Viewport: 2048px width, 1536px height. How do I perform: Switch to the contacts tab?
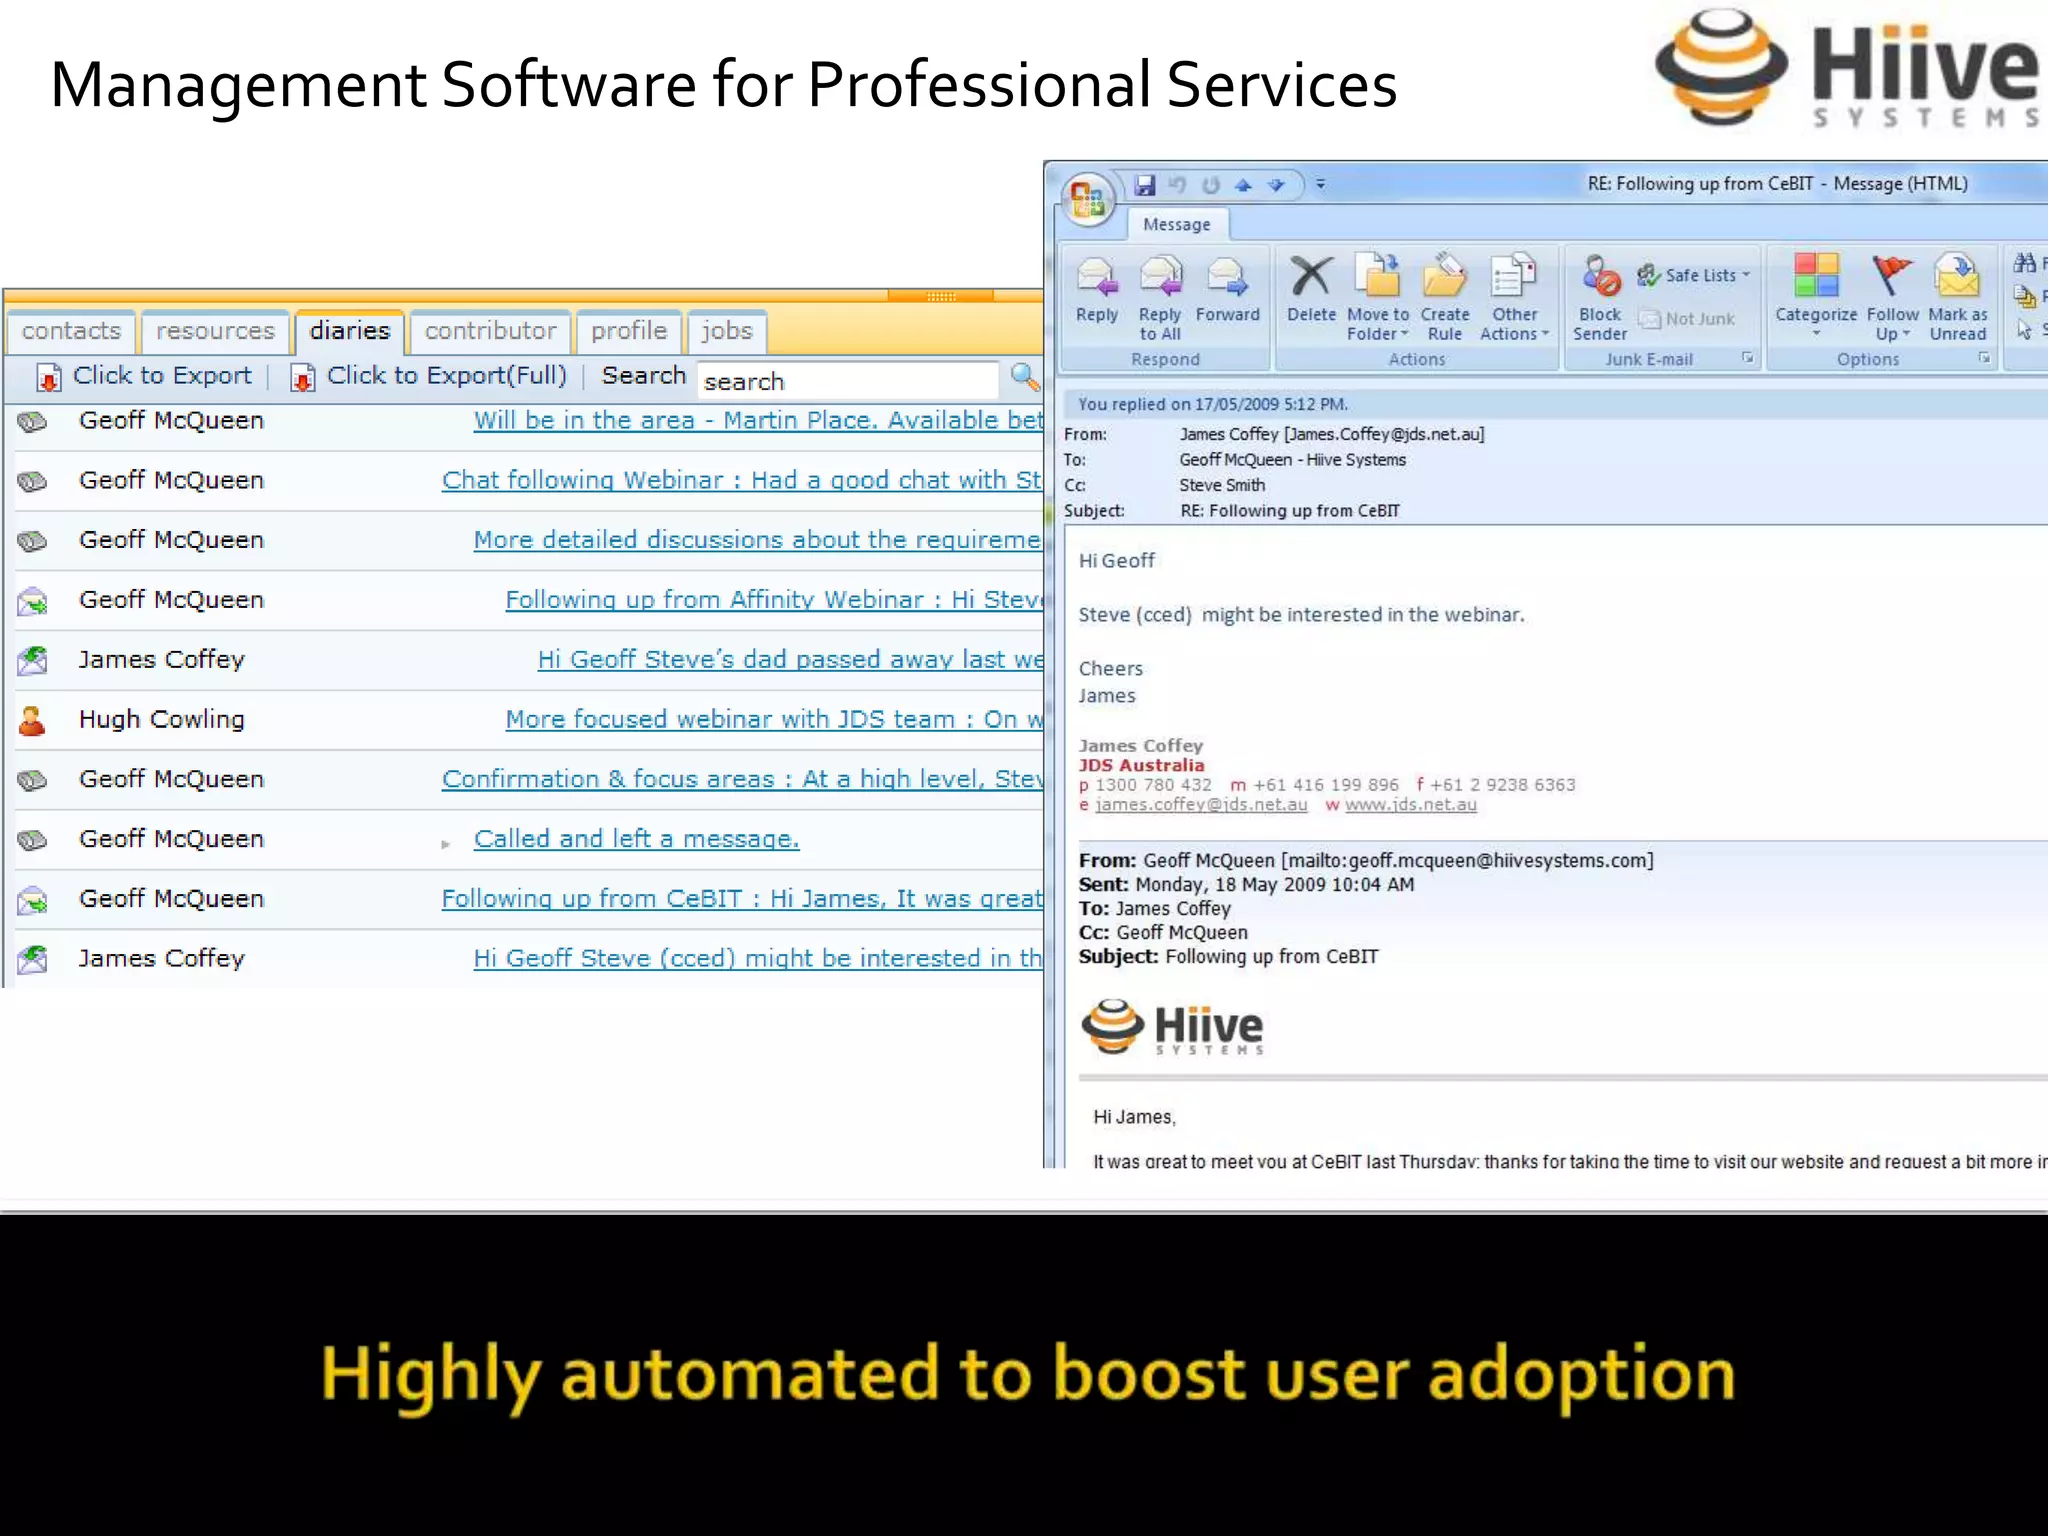71,331
